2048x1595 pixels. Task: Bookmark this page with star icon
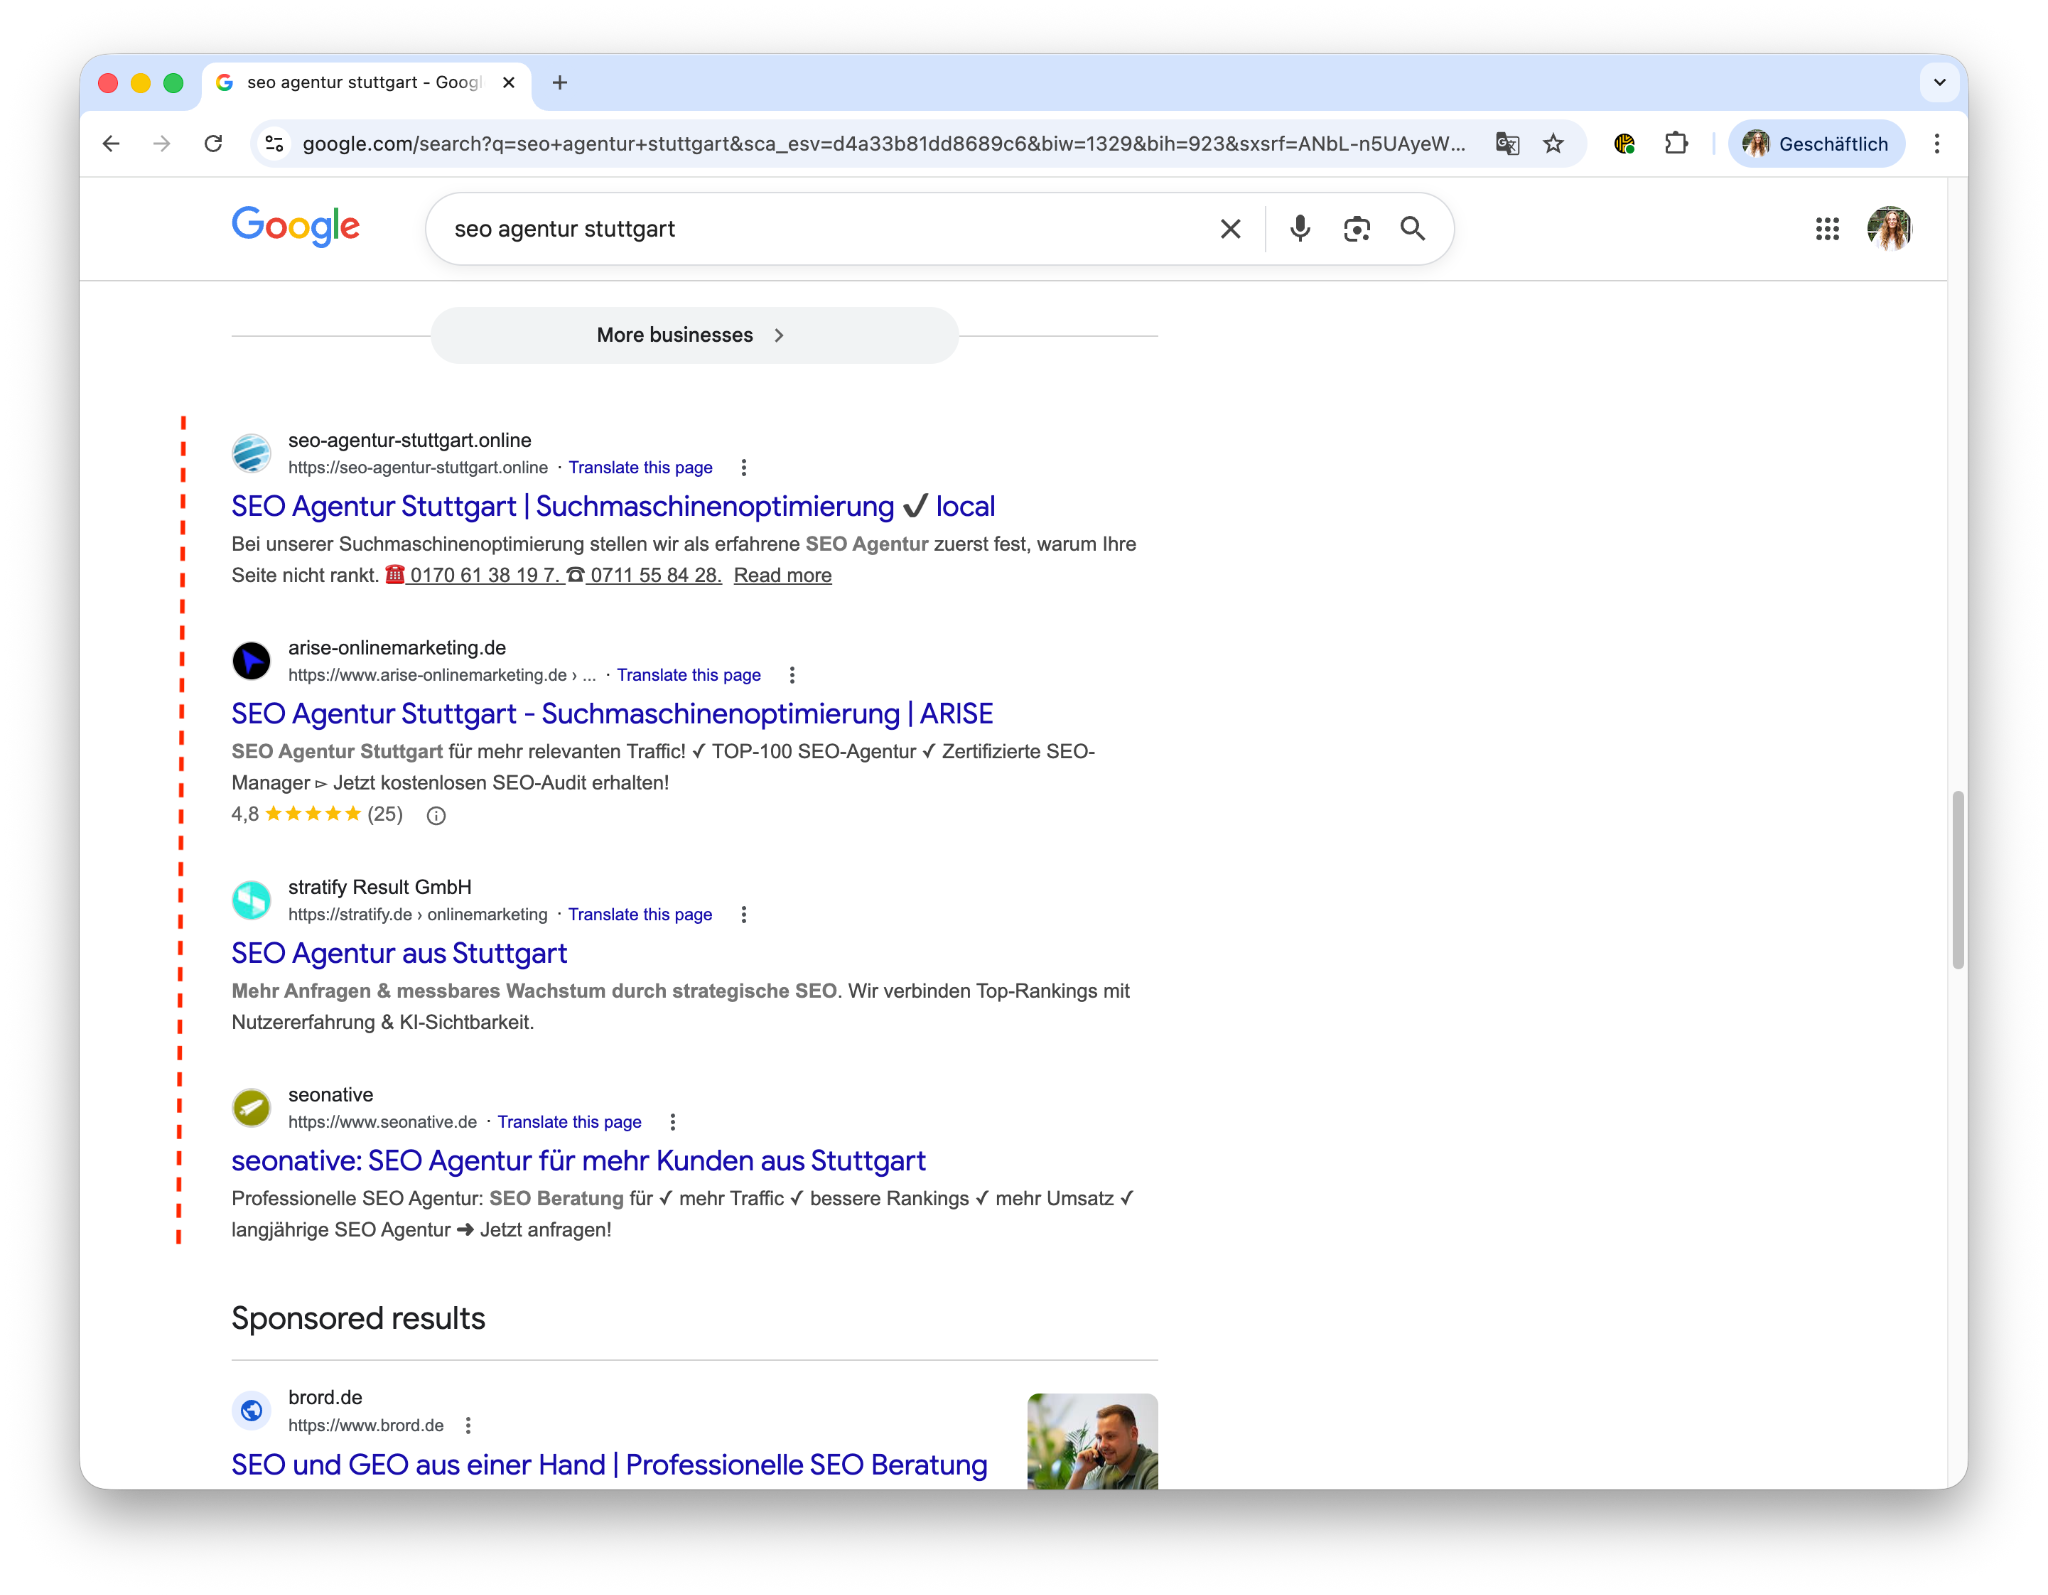click(1552, 144)
